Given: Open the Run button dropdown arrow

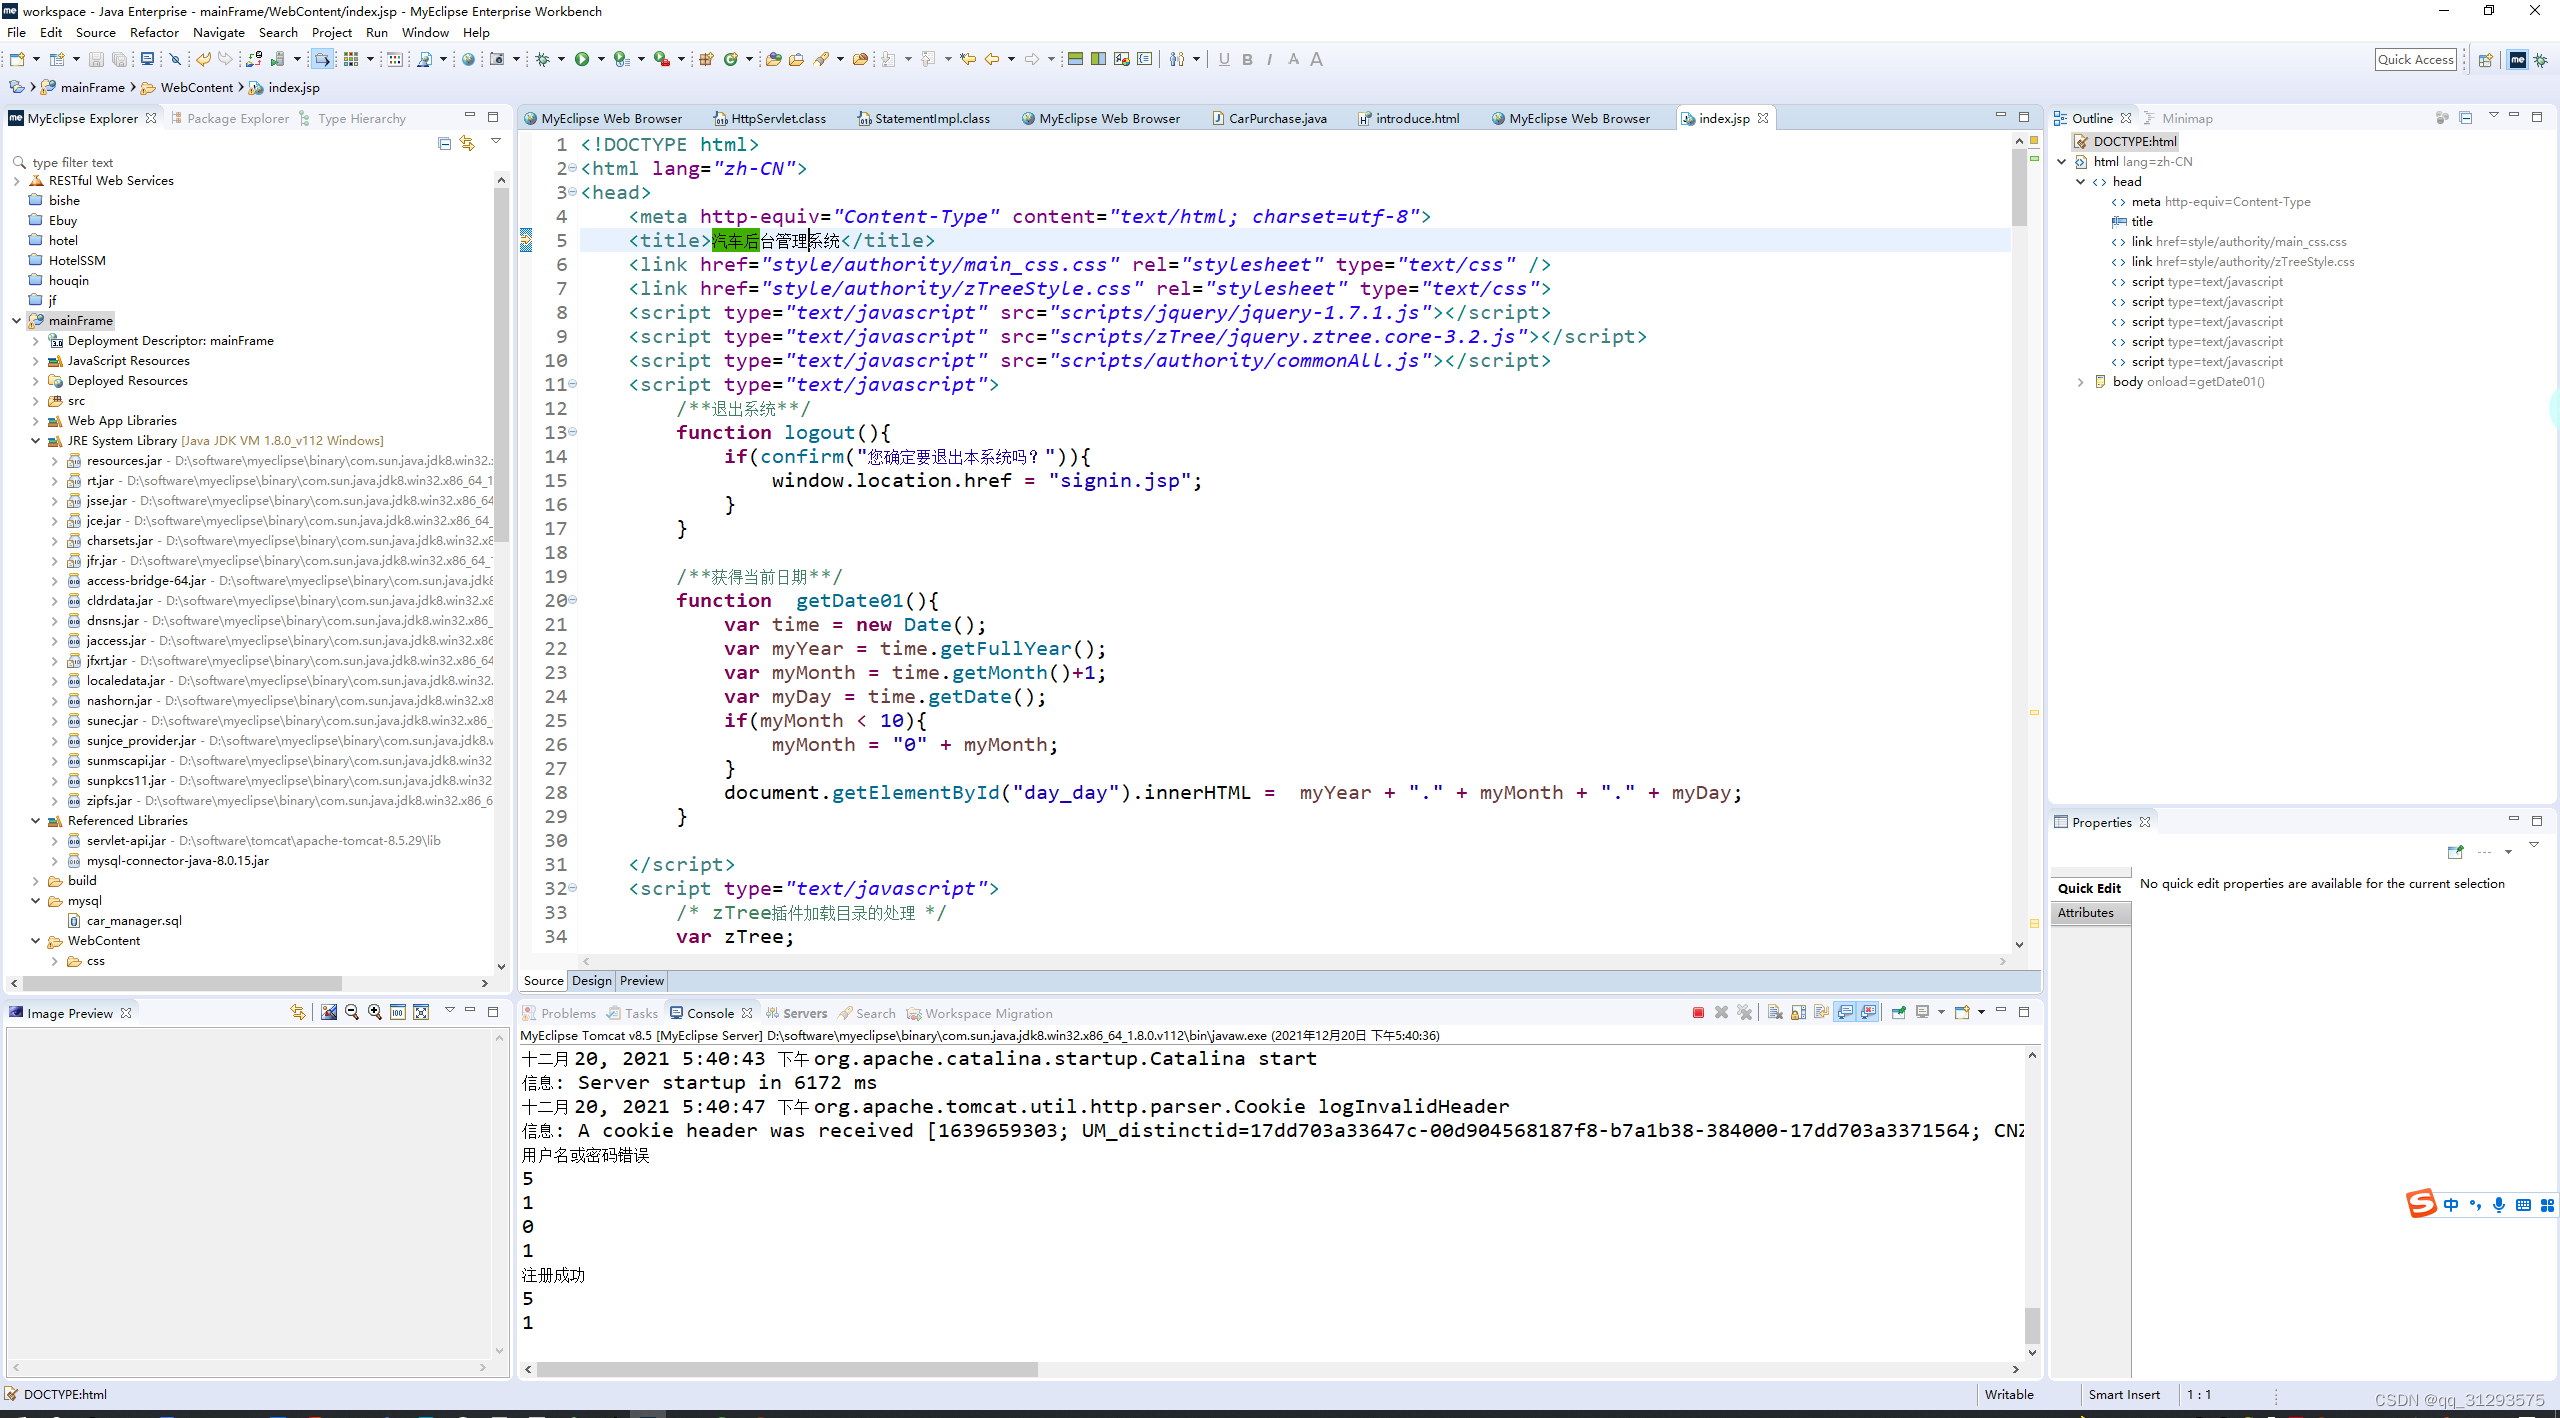Looking at the screenshot, I should pos(601,60).
